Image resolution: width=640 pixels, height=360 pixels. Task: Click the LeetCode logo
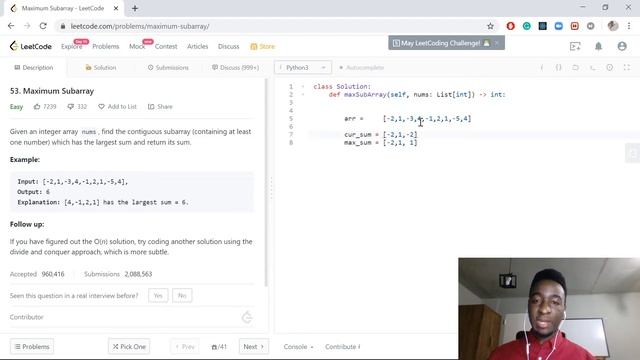(31, 46)
